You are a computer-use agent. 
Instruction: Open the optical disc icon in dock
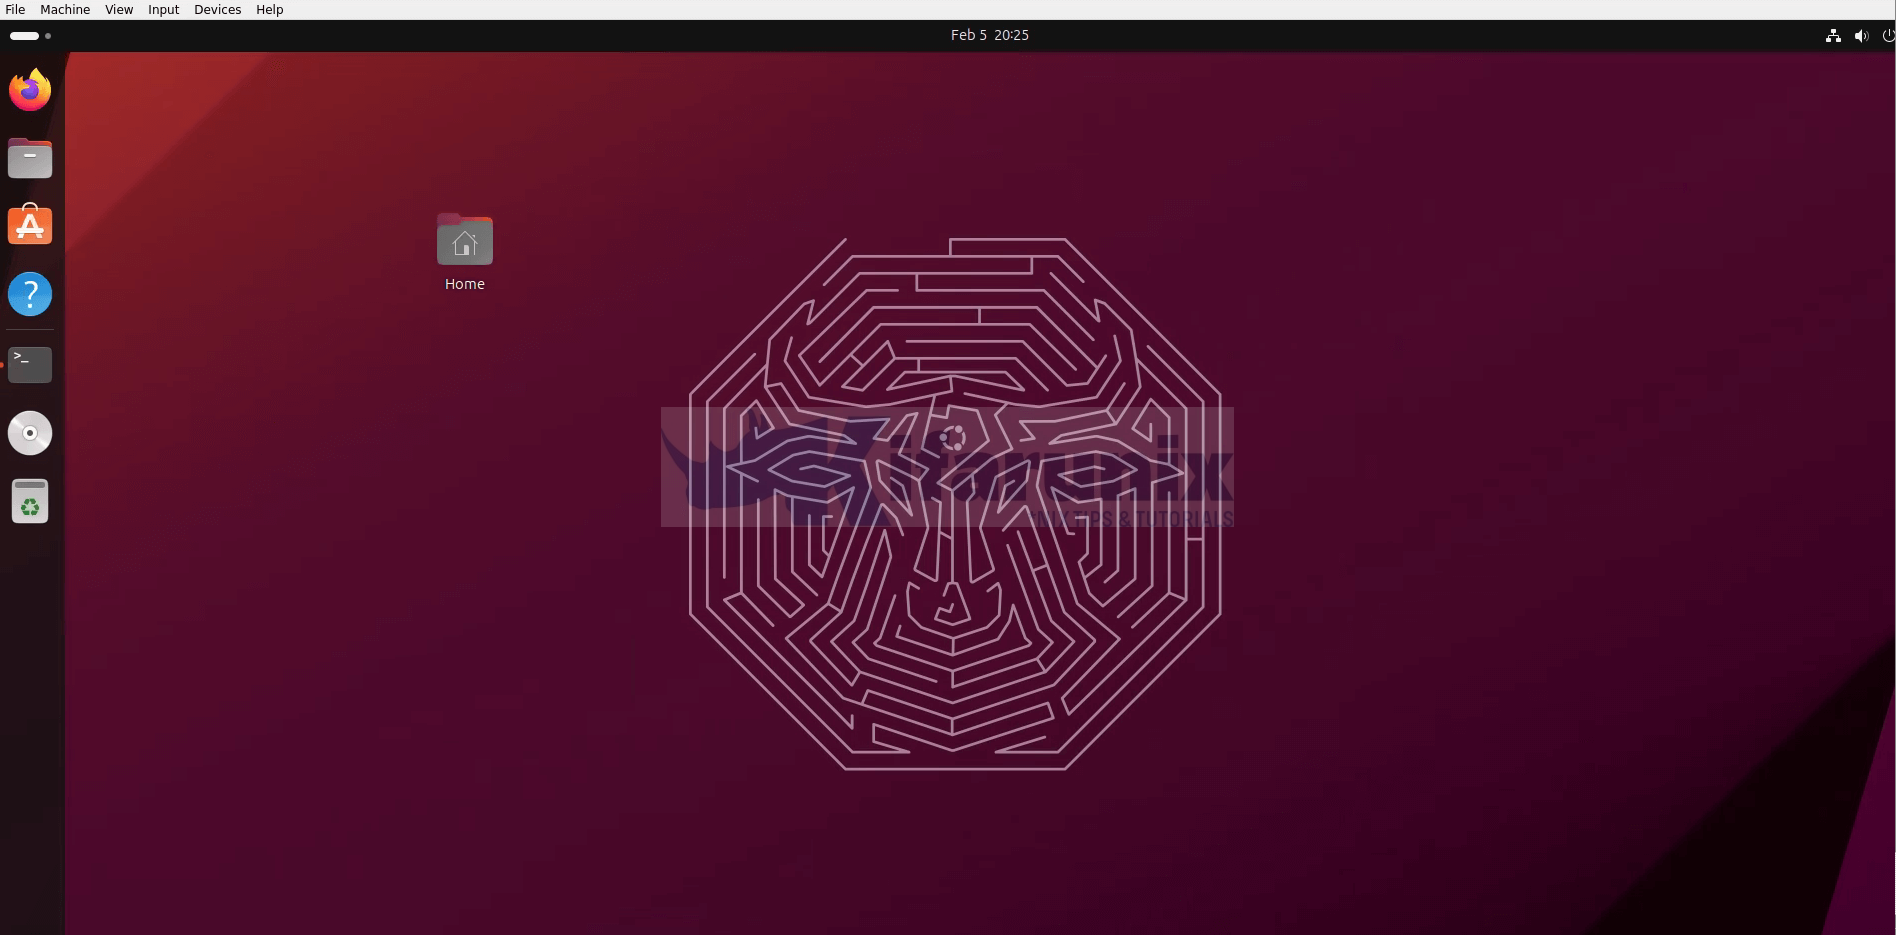click(x=30, y=433)
